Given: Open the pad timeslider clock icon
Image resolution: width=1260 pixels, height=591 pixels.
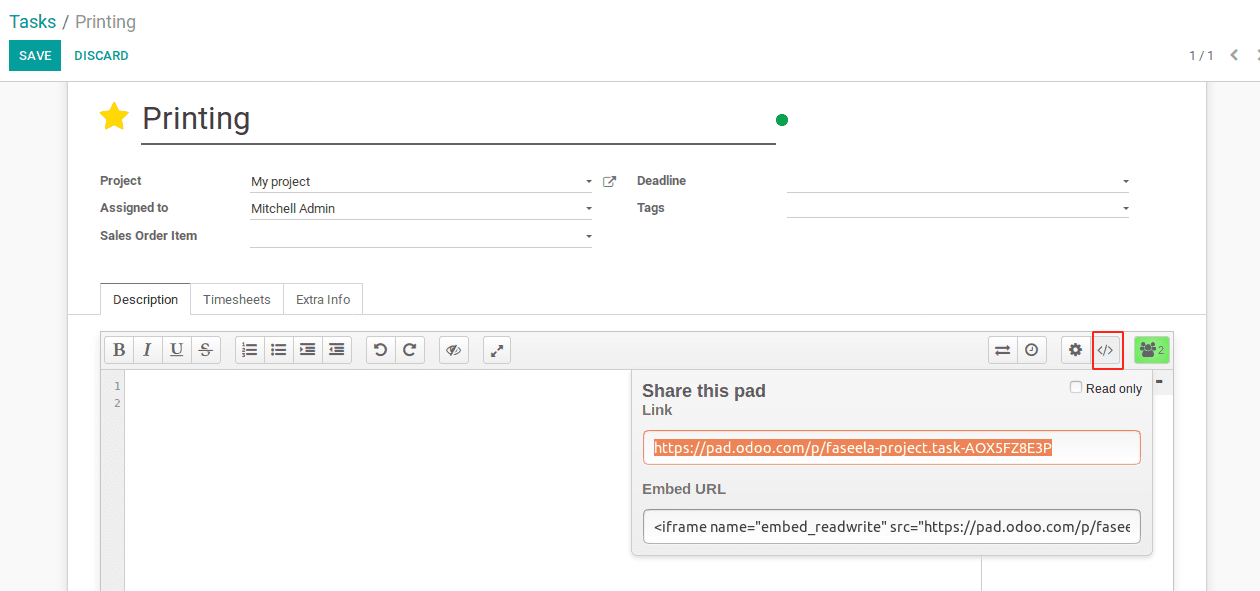Looking at the screenshot, I should pyautogui.click(x=1031, y=350).
